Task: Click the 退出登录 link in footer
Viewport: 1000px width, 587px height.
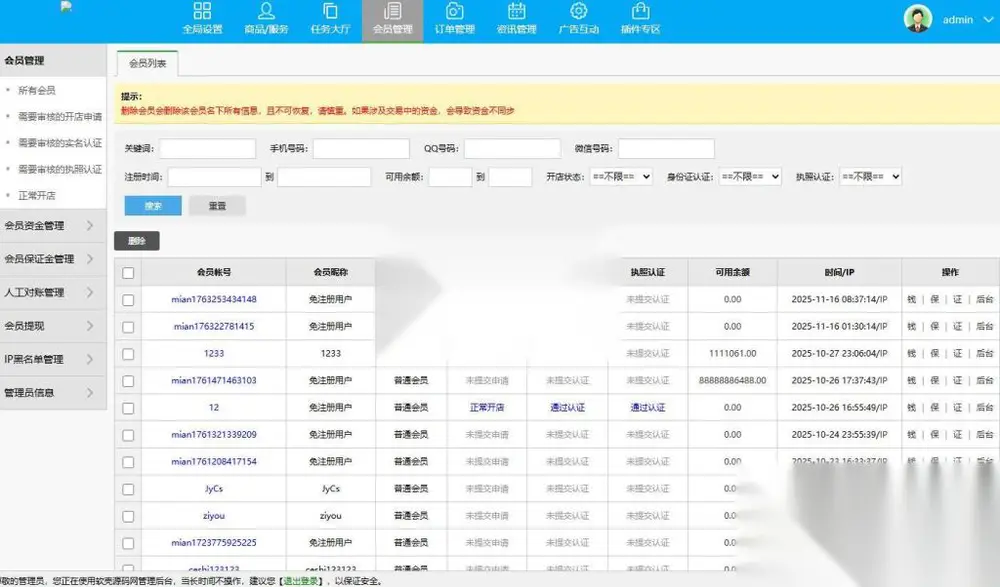Action: pyautogui.click(x=300, y=581)
